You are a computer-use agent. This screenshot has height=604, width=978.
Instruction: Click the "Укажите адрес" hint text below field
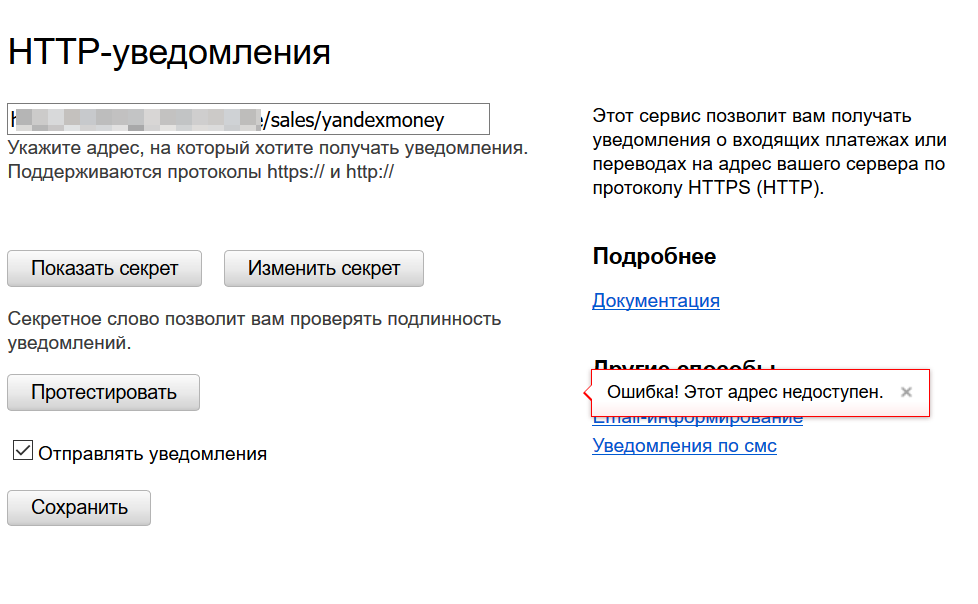click(267, 148)
